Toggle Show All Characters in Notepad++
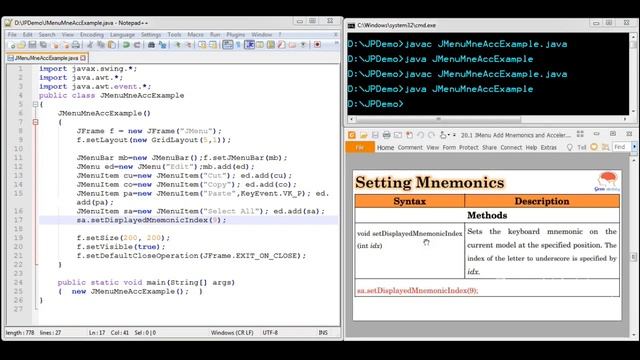640x360 pixels. coord(238,45)
